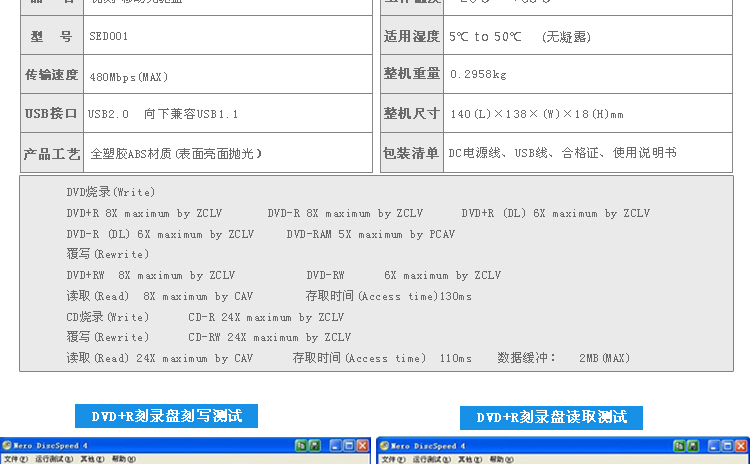Open 帮助 menu in right Nero window

pos(499,459)
